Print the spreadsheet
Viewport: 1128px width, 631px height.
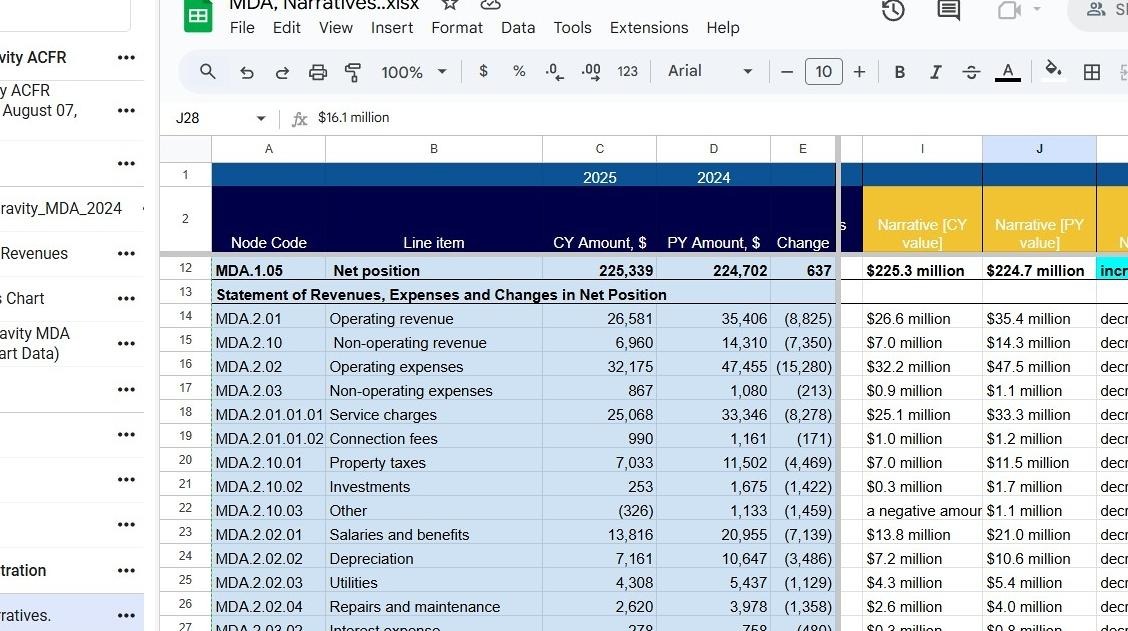click(x=317, y=72)
